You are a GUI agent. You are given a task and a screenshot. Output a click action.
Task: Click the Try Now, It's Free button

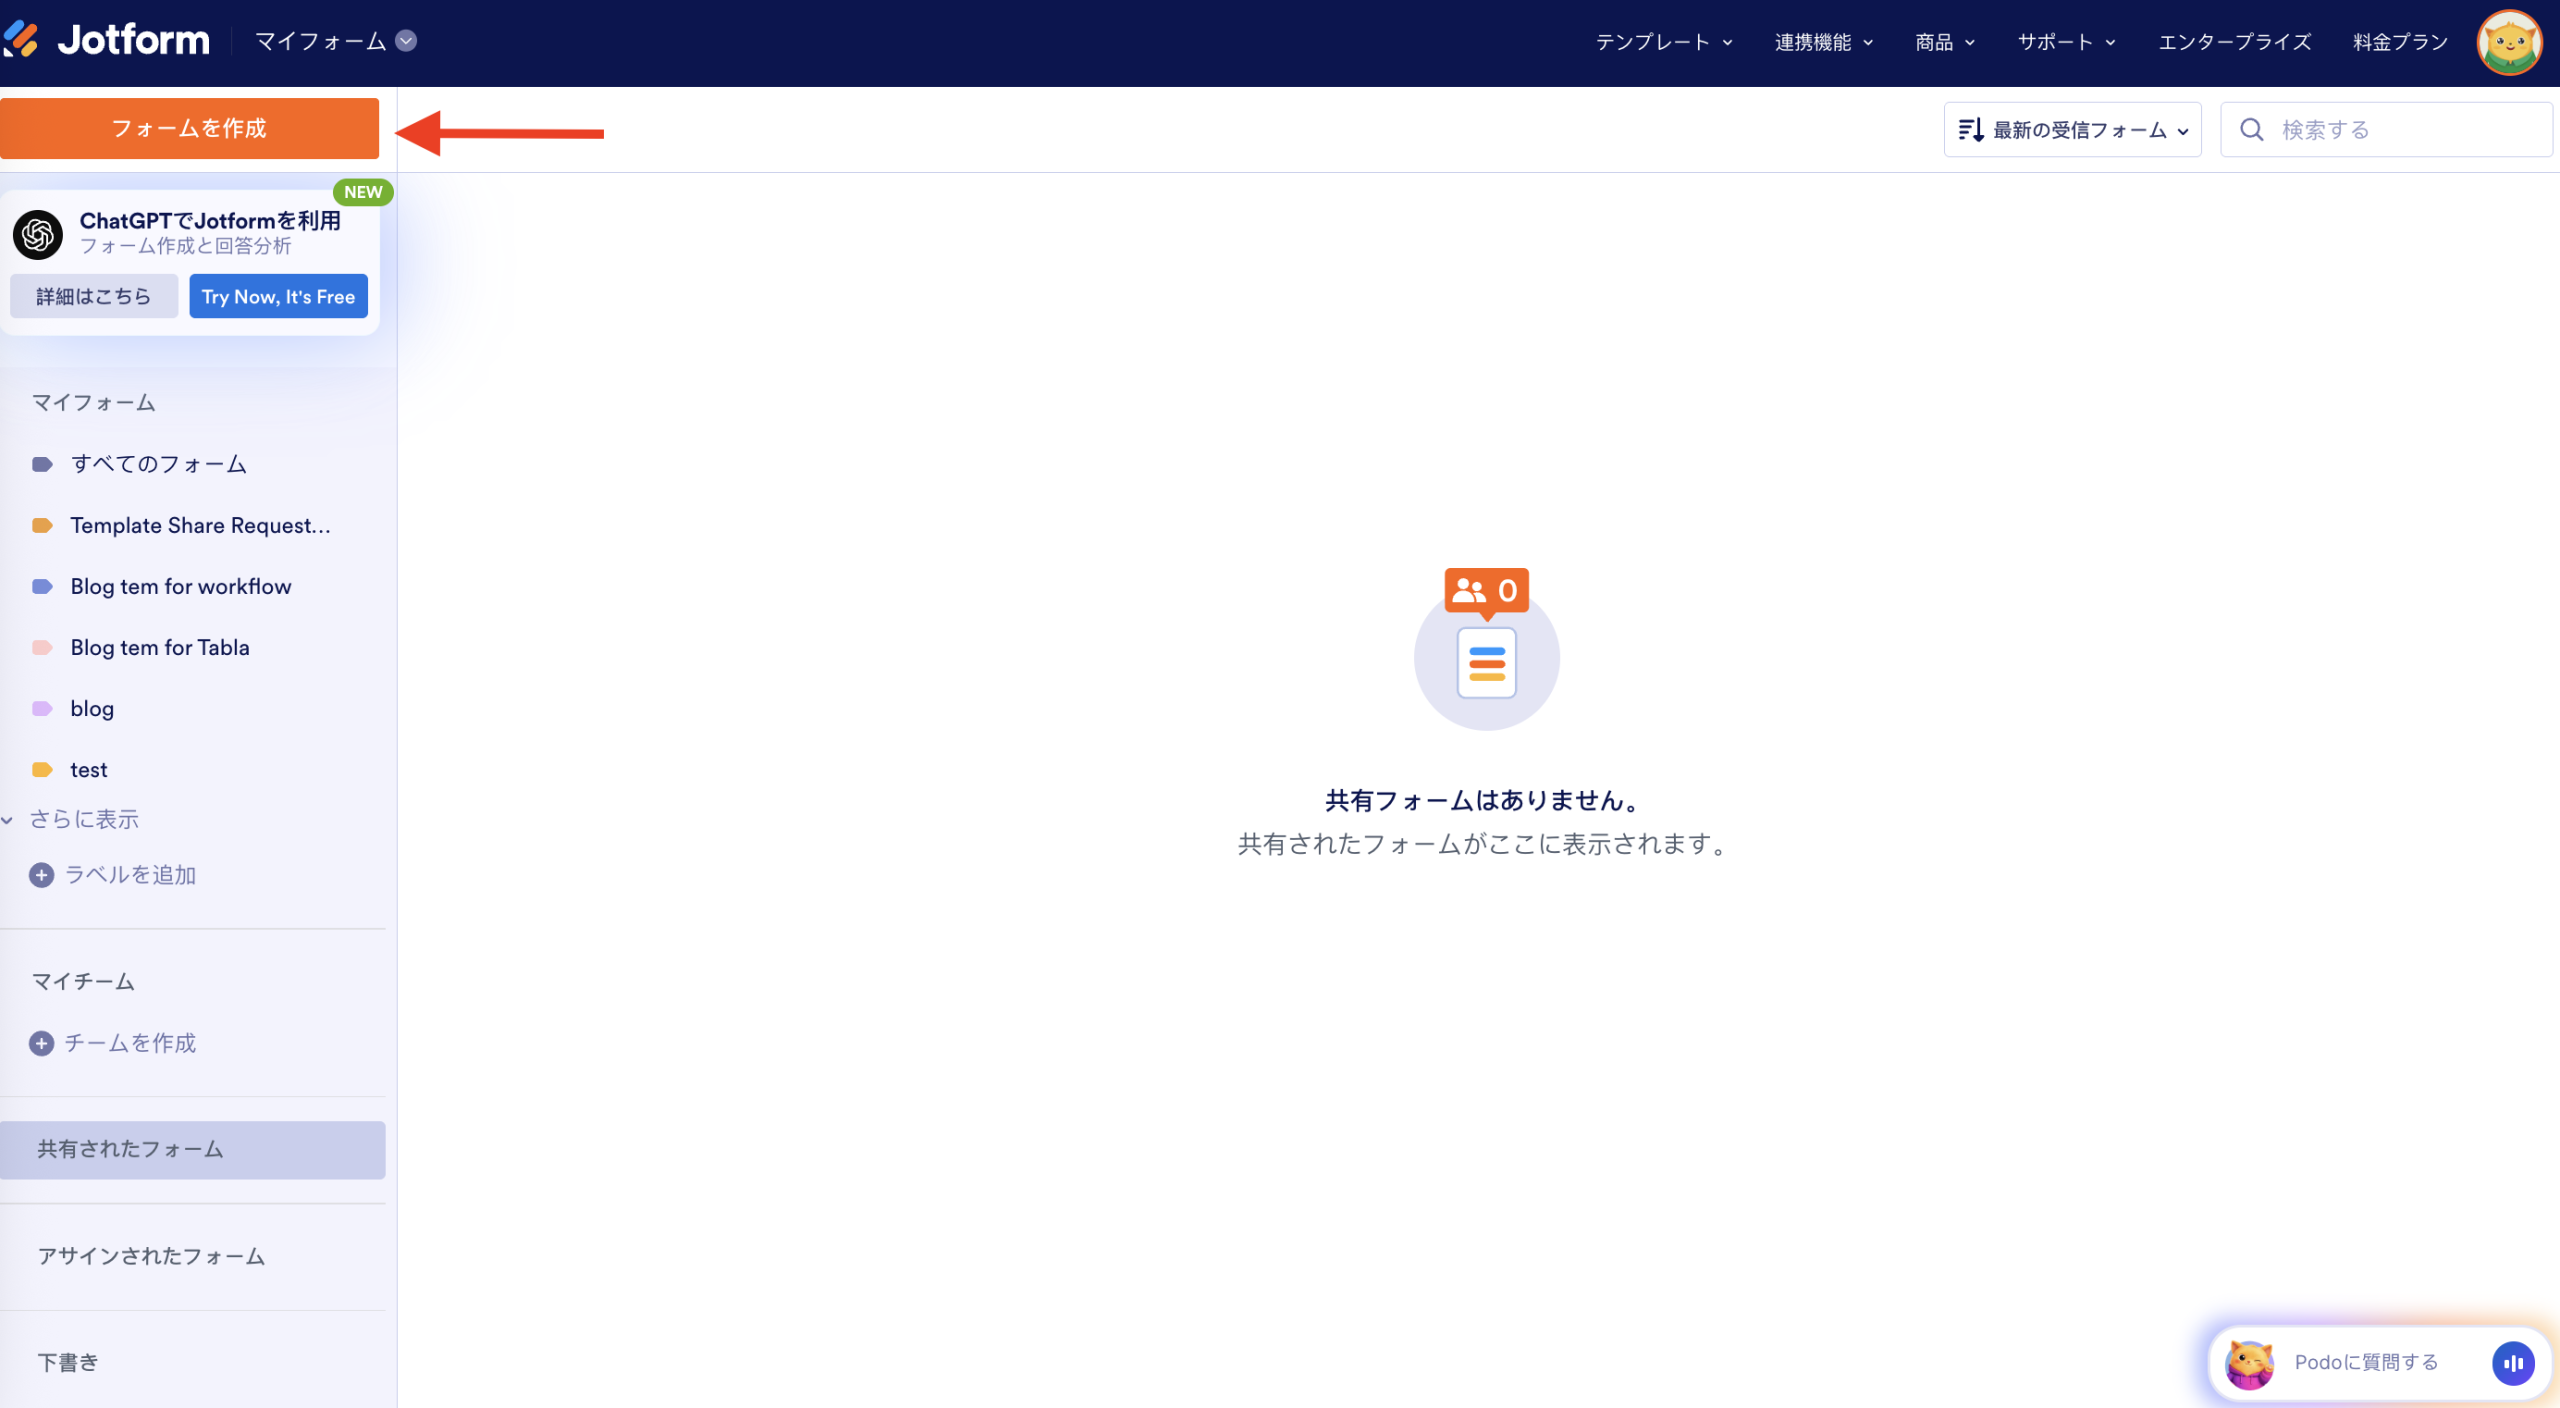tap(278, 296)
